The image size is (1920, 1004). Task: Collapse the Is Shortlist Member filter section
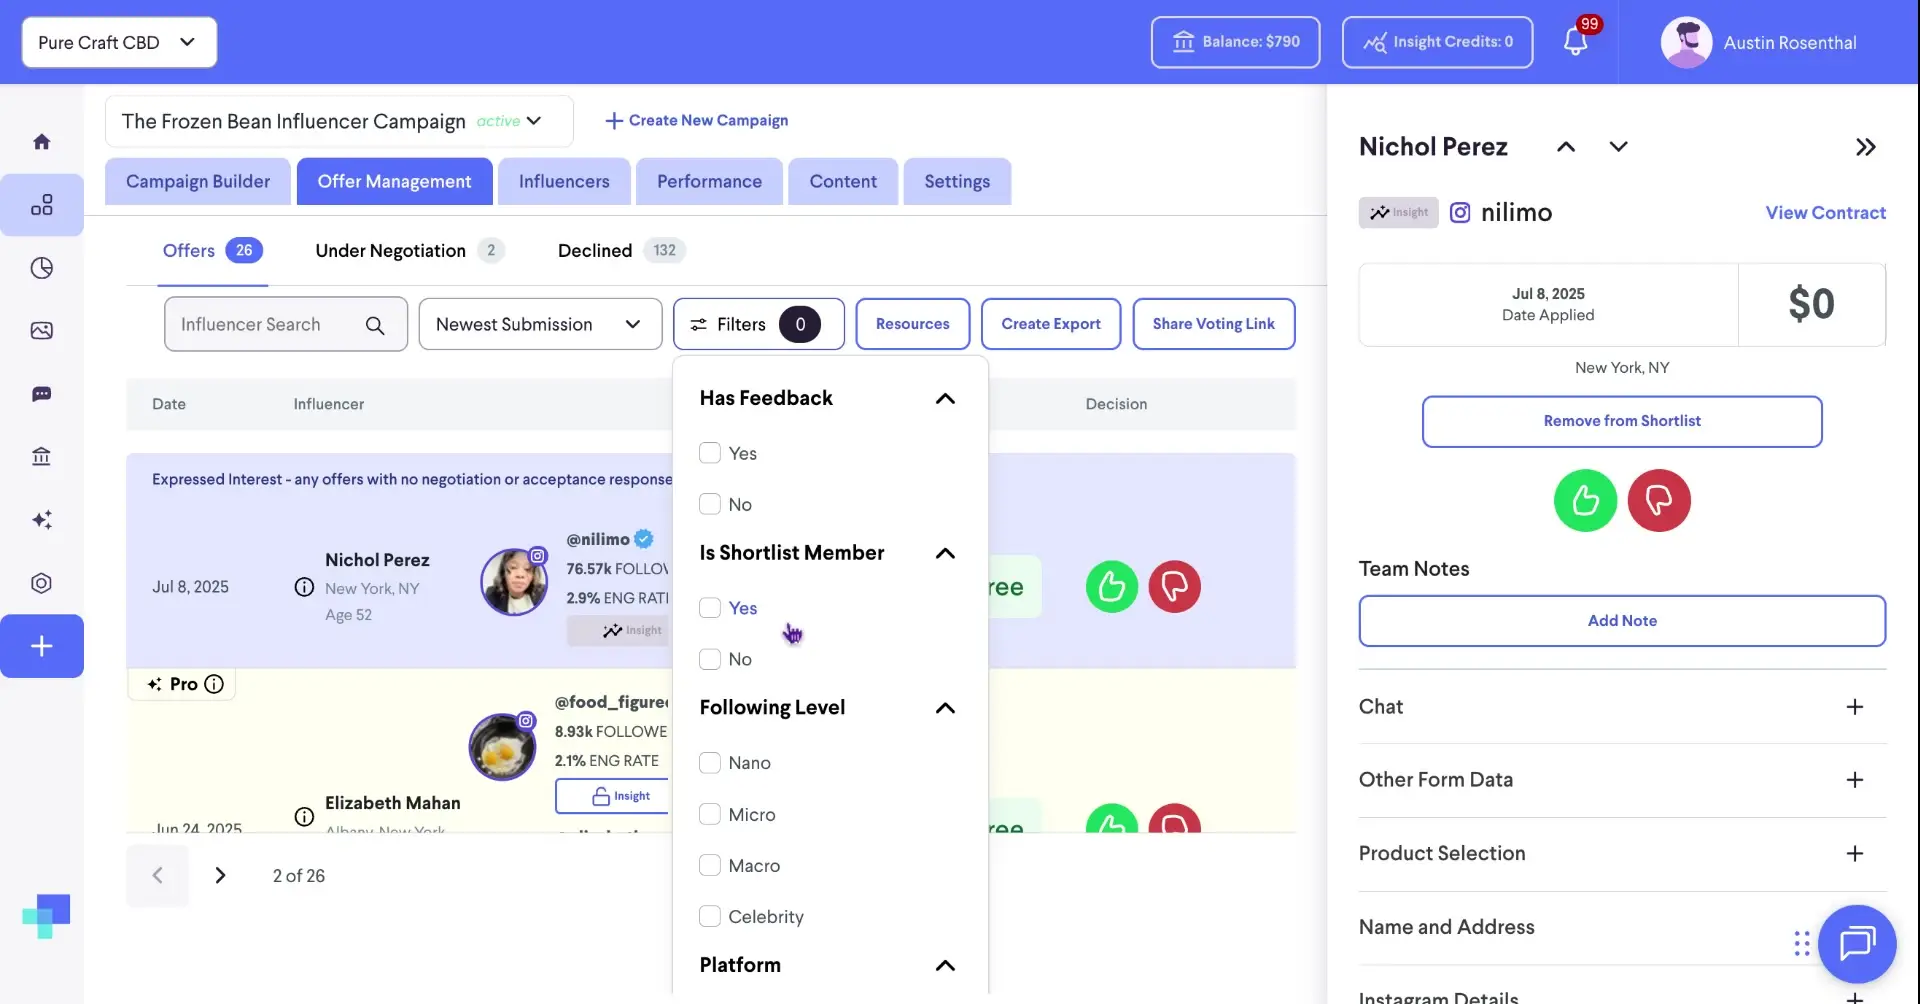point(945,553)
